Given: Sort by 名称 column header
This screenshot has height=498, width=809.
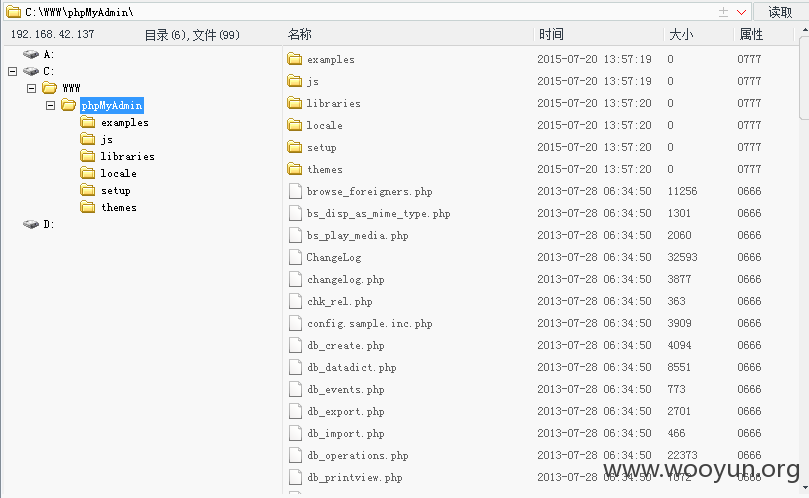Looking at the screenshot, I should click(x=299, y=35).
